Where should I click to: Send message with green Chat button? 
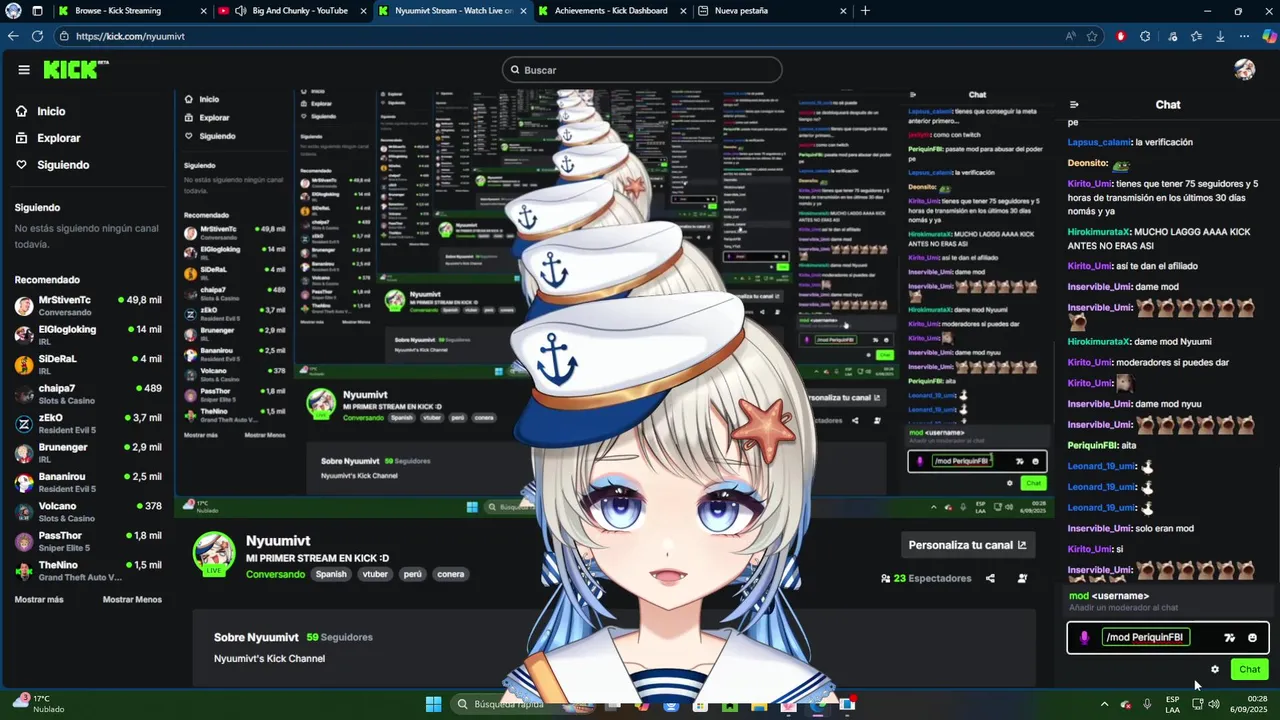coord(1250,670)
